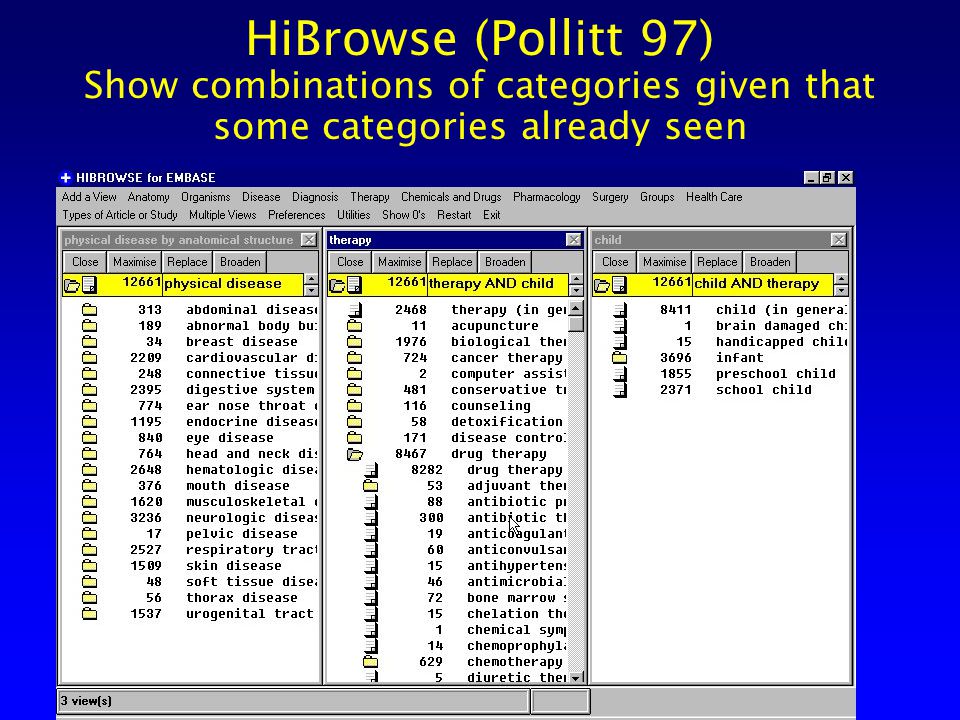Open the Multiple Views menu
Viewport: 960px width, 720px height.
[x=223, y=215]
